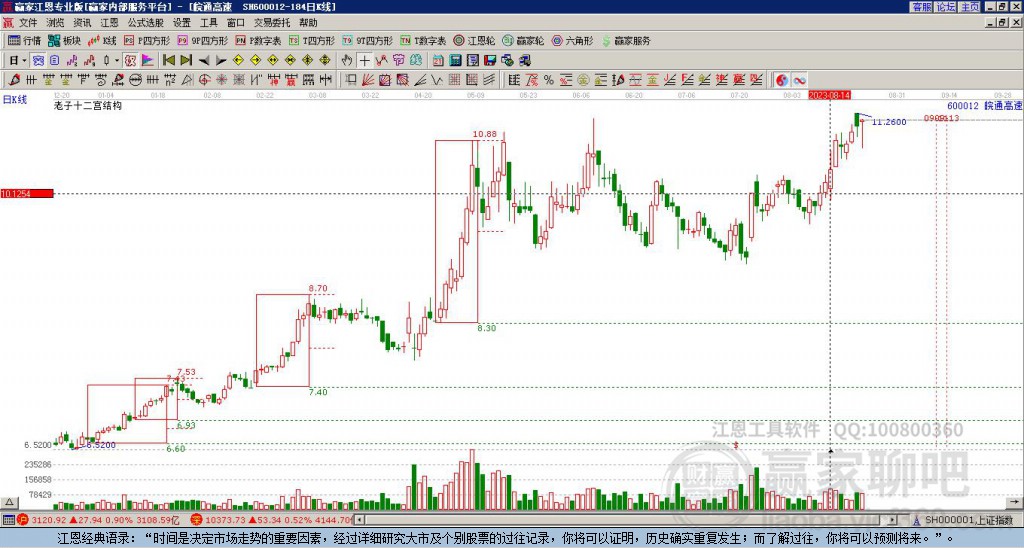Open the P数字表 tool

258,40
